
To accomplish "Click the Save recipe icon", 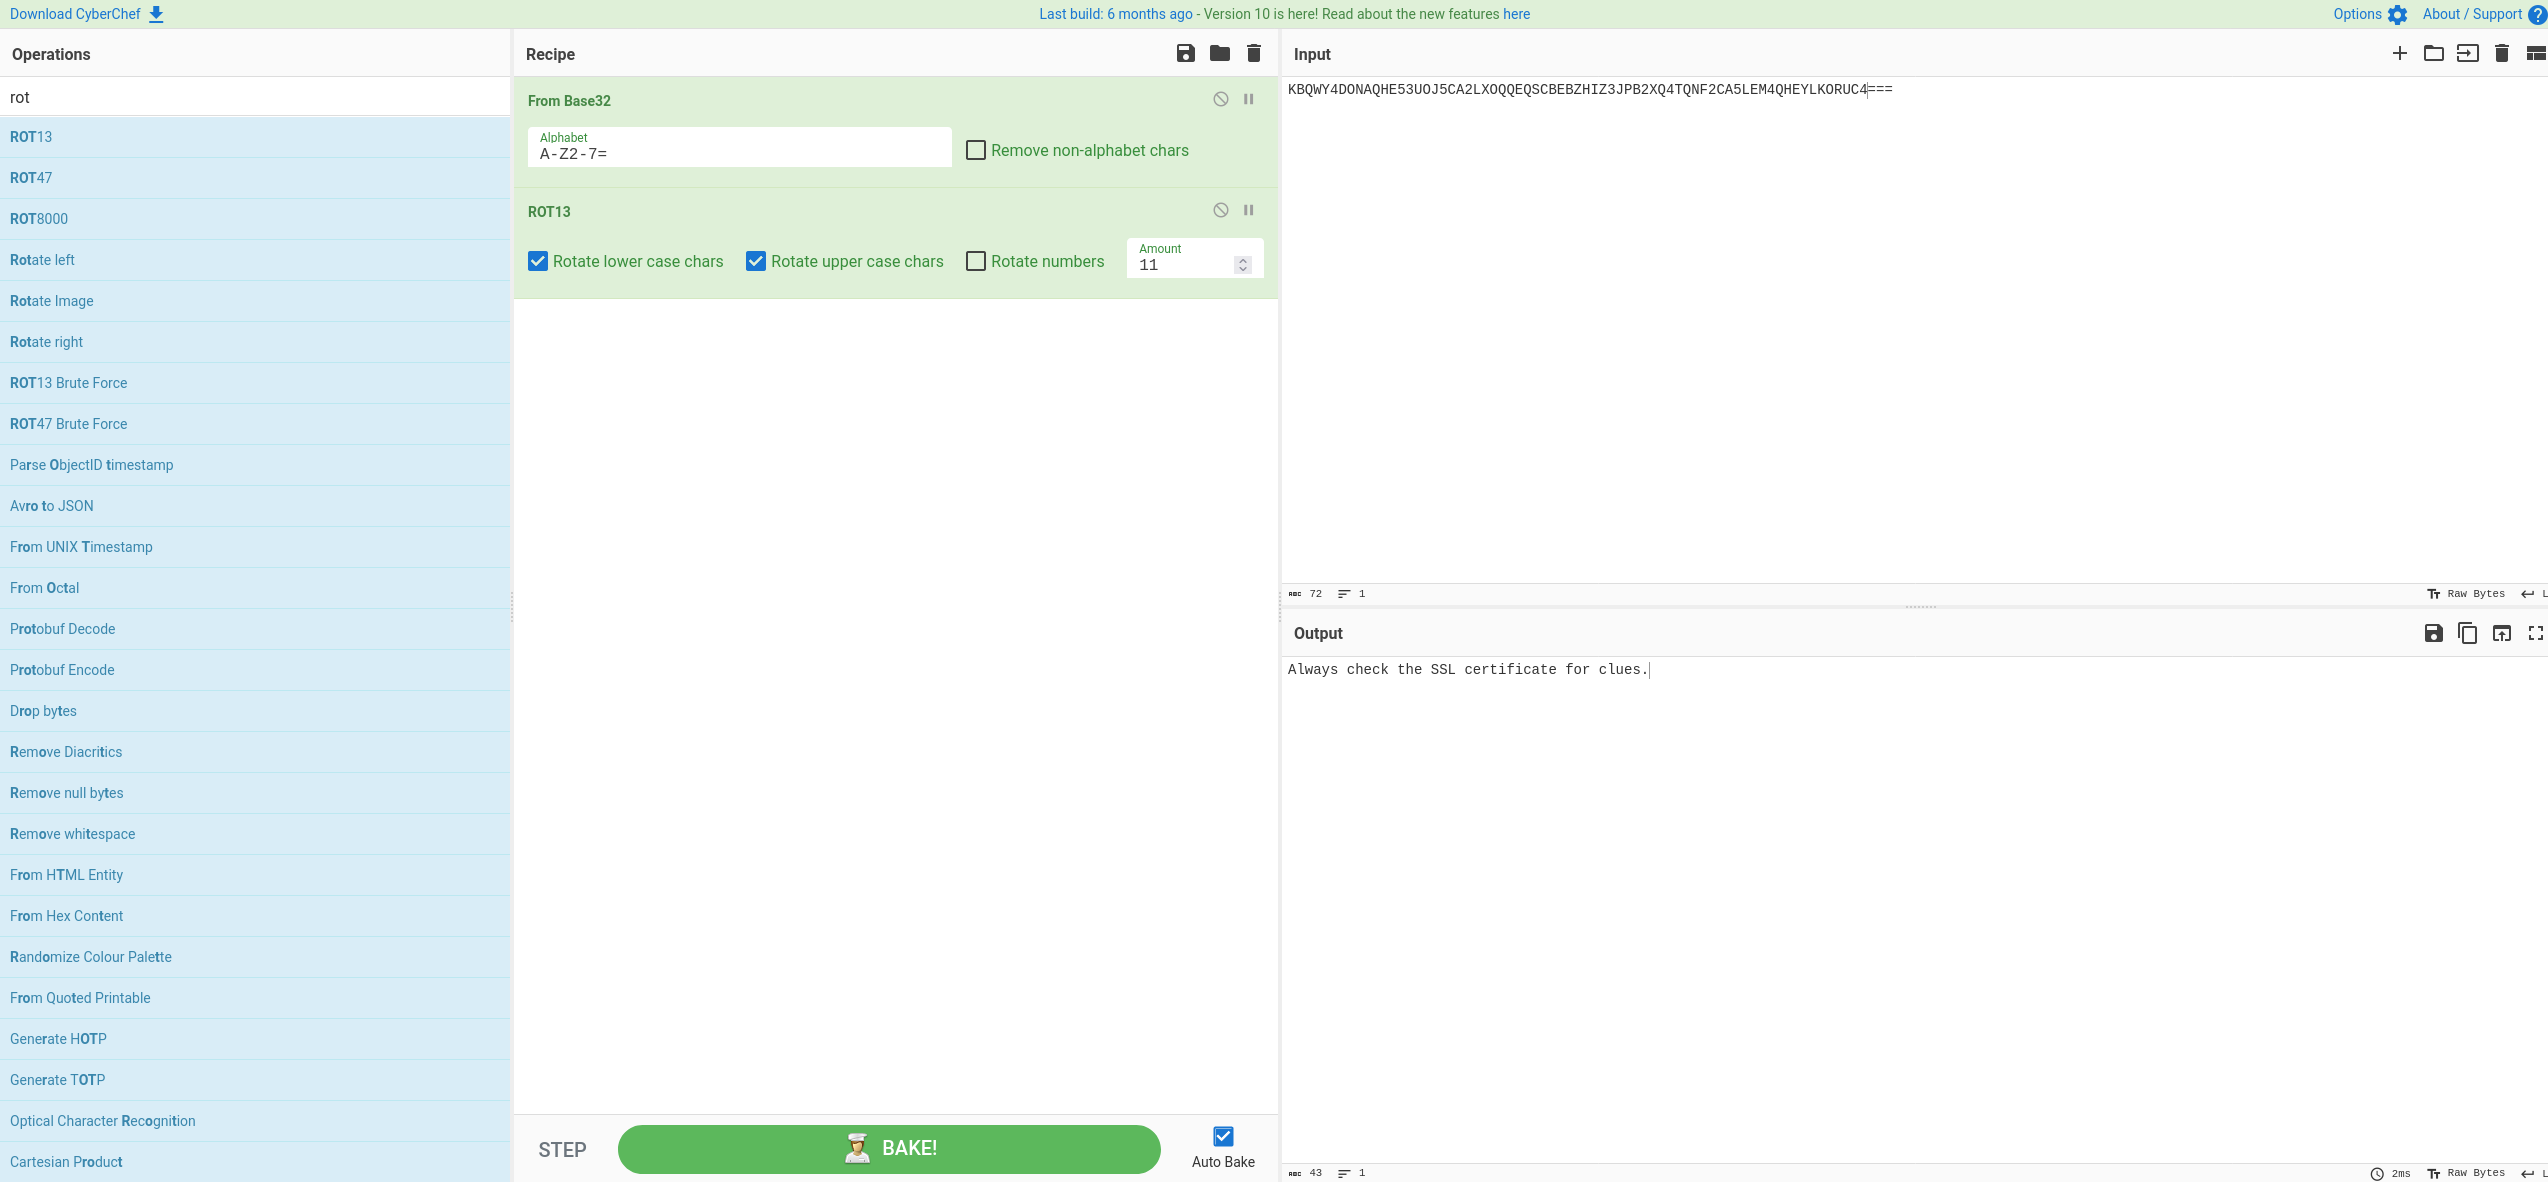I will (x=1185, y=54).
